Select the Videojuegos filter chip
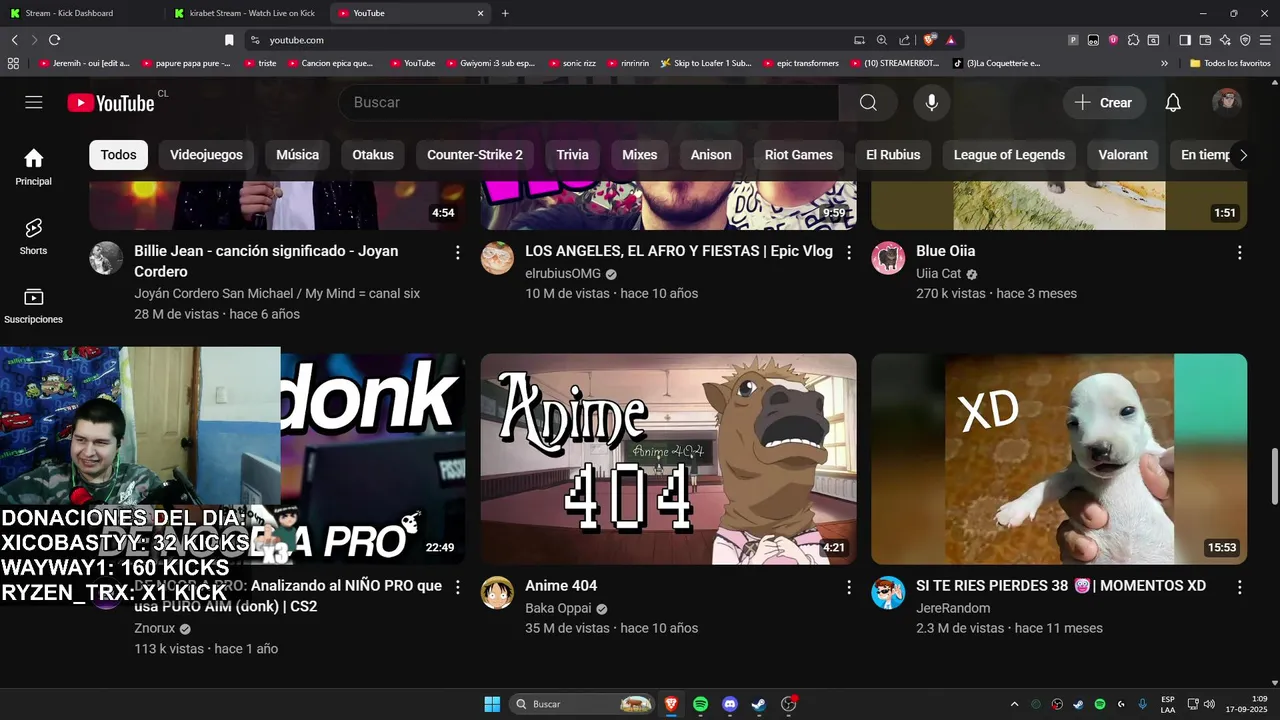 (x=206, y=155)
